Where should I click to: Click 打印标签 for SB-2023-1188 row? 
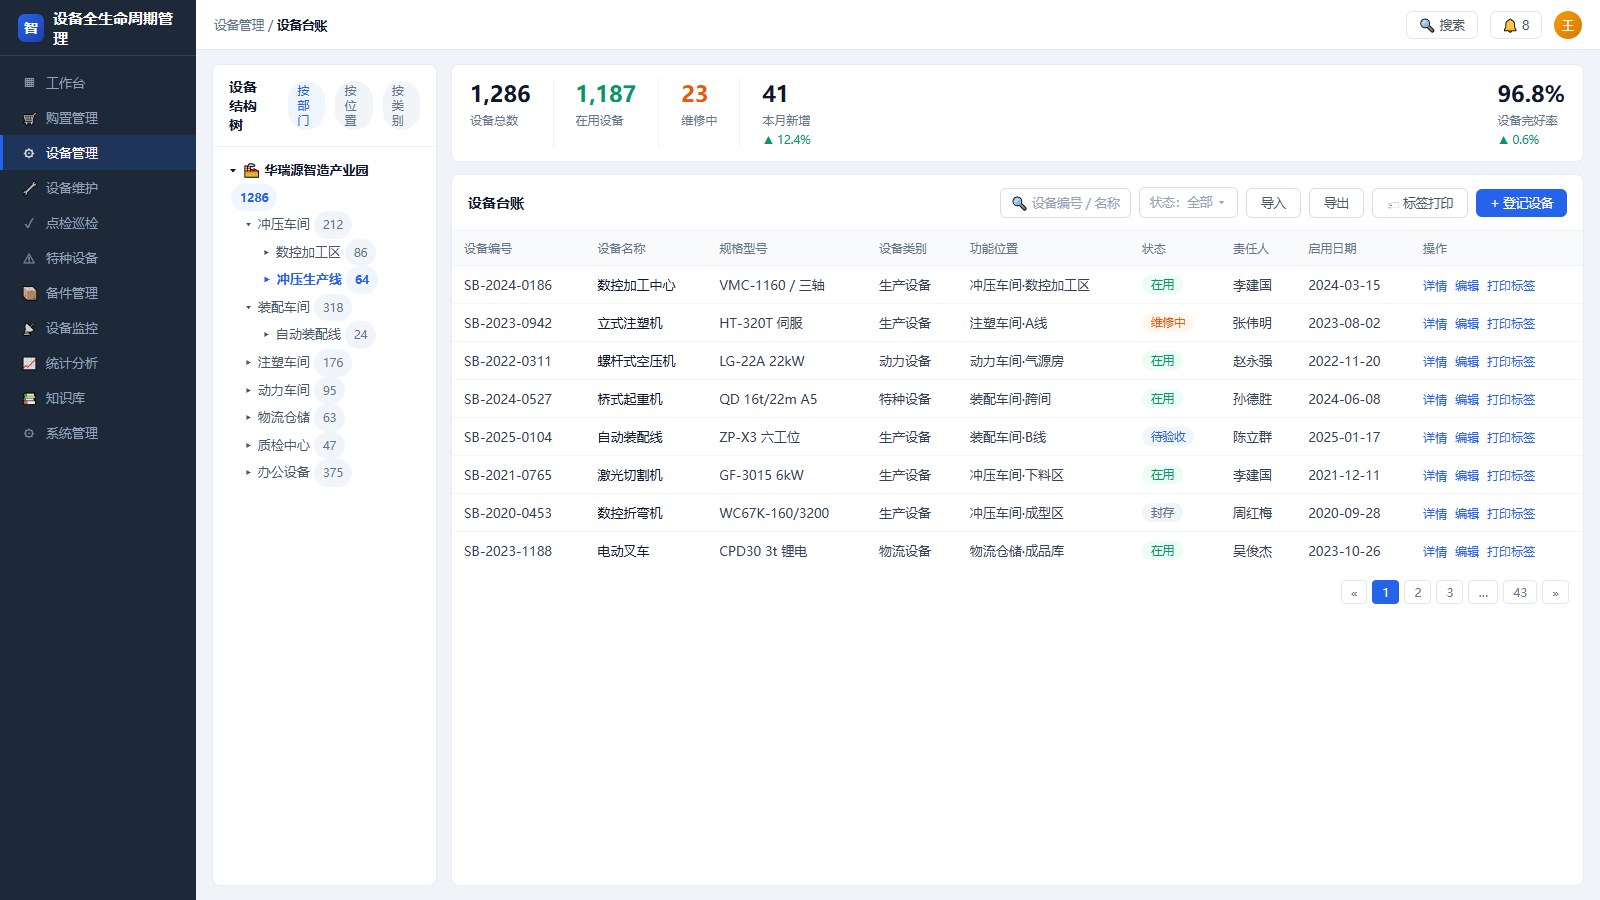point(1511,552)
